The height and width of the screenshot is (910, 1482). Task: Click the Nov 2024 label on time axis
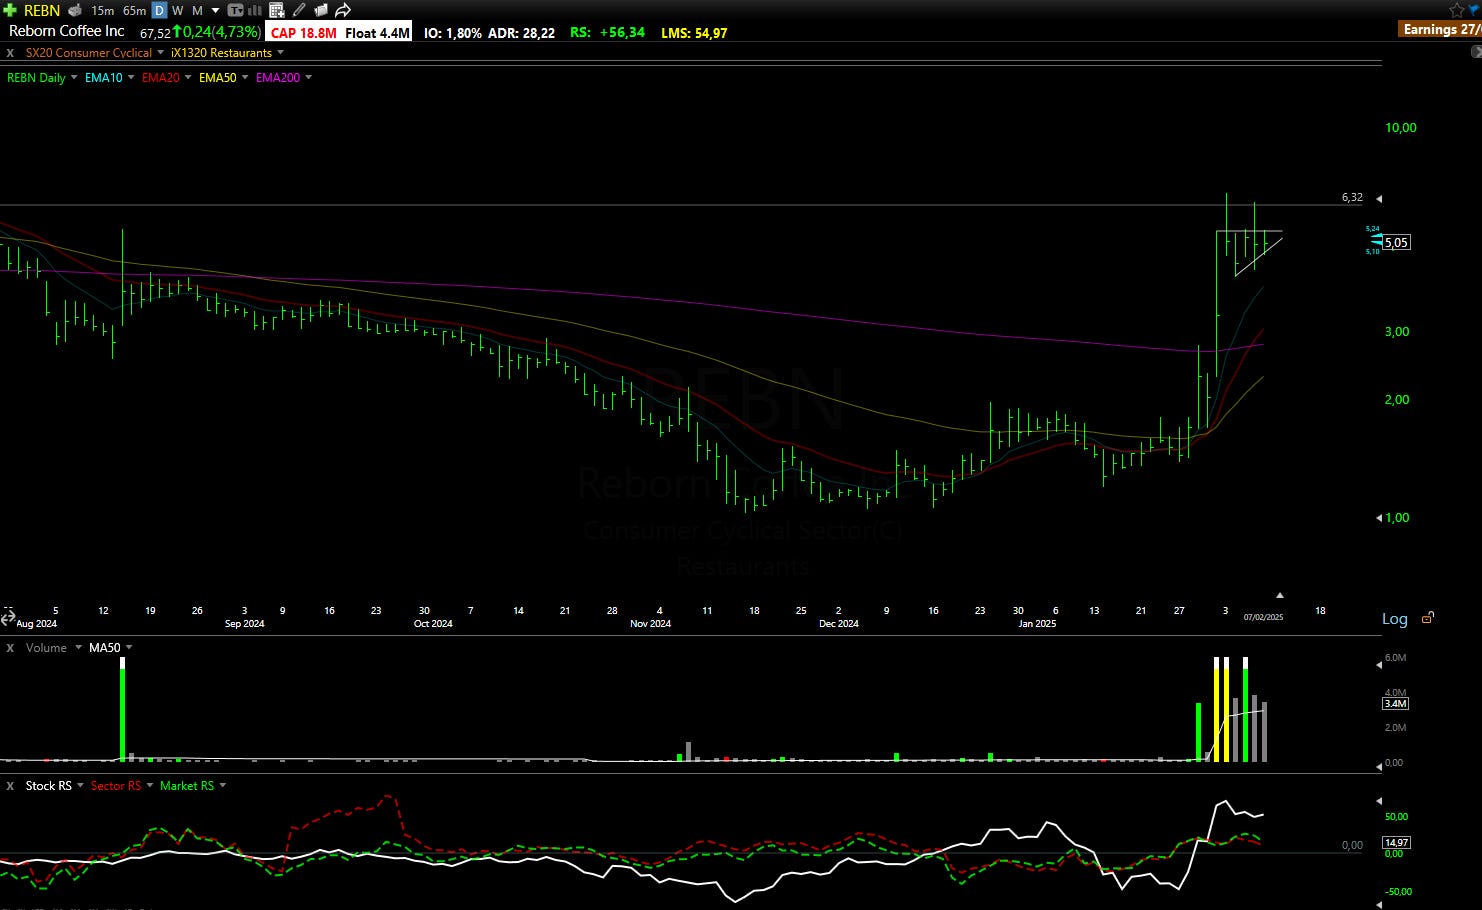coord(650,624)
